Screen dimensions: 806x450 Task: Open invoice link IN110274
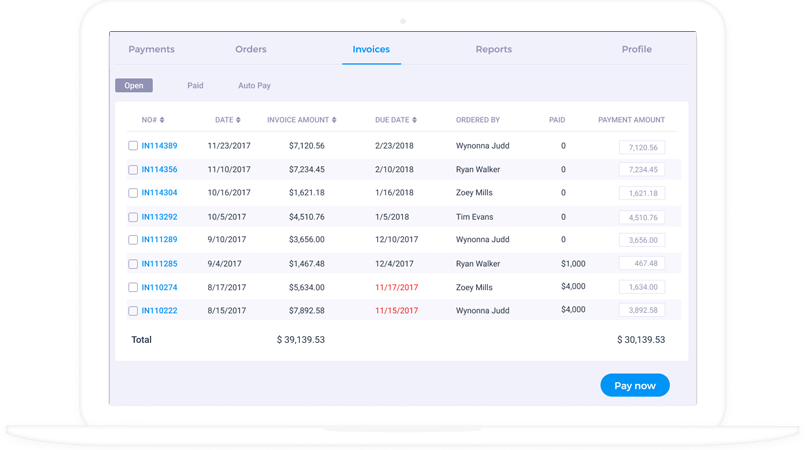pos(159,288)
